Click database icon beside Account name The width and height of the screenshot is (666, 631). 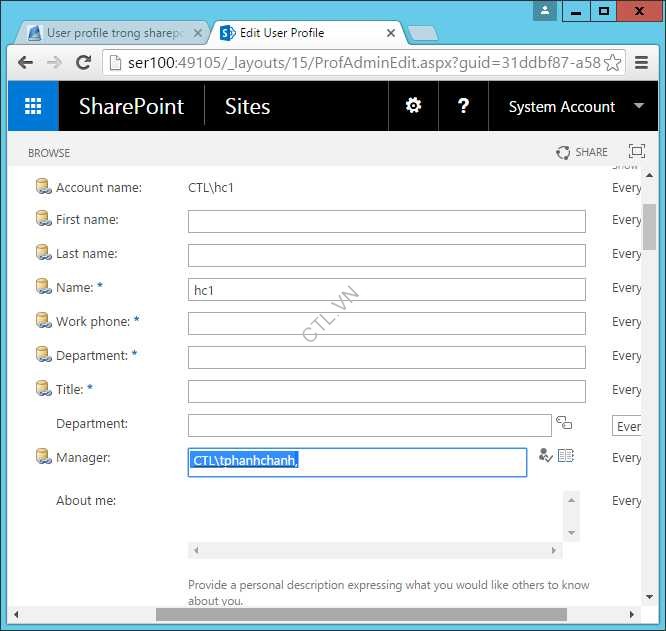click(x=43, y=186)
